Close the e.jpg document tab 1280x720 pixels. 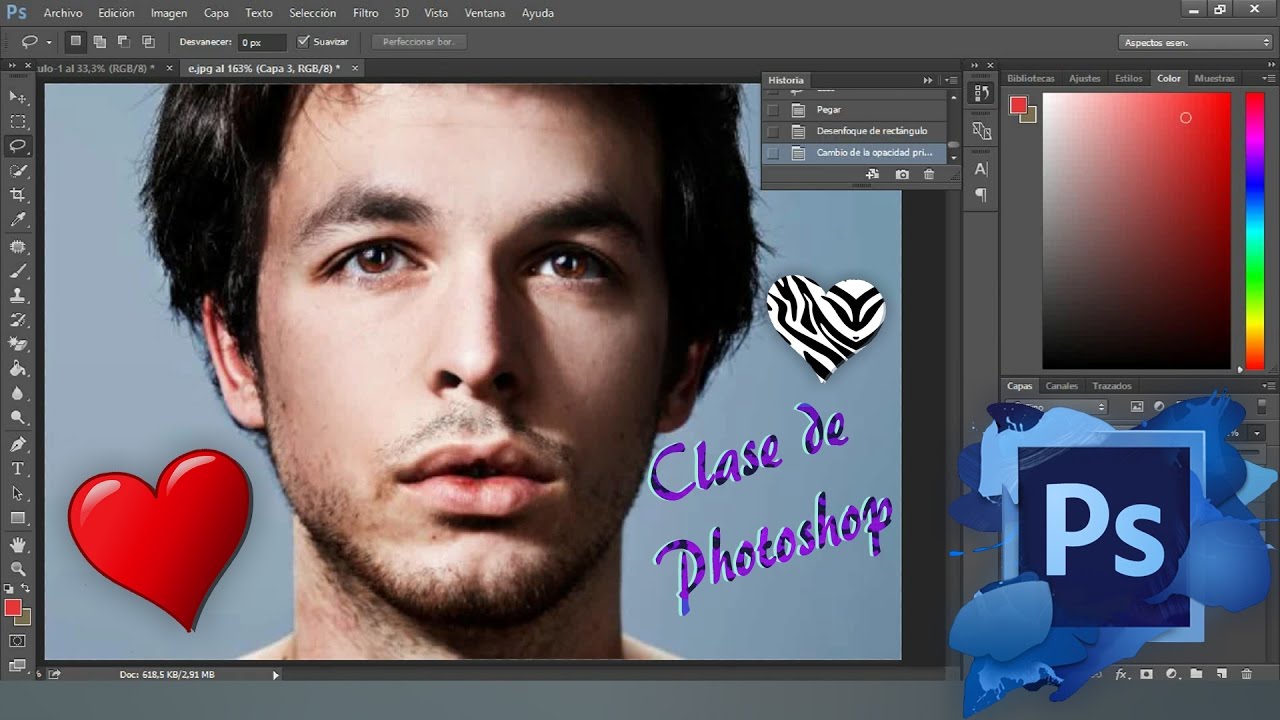(354, 68)
